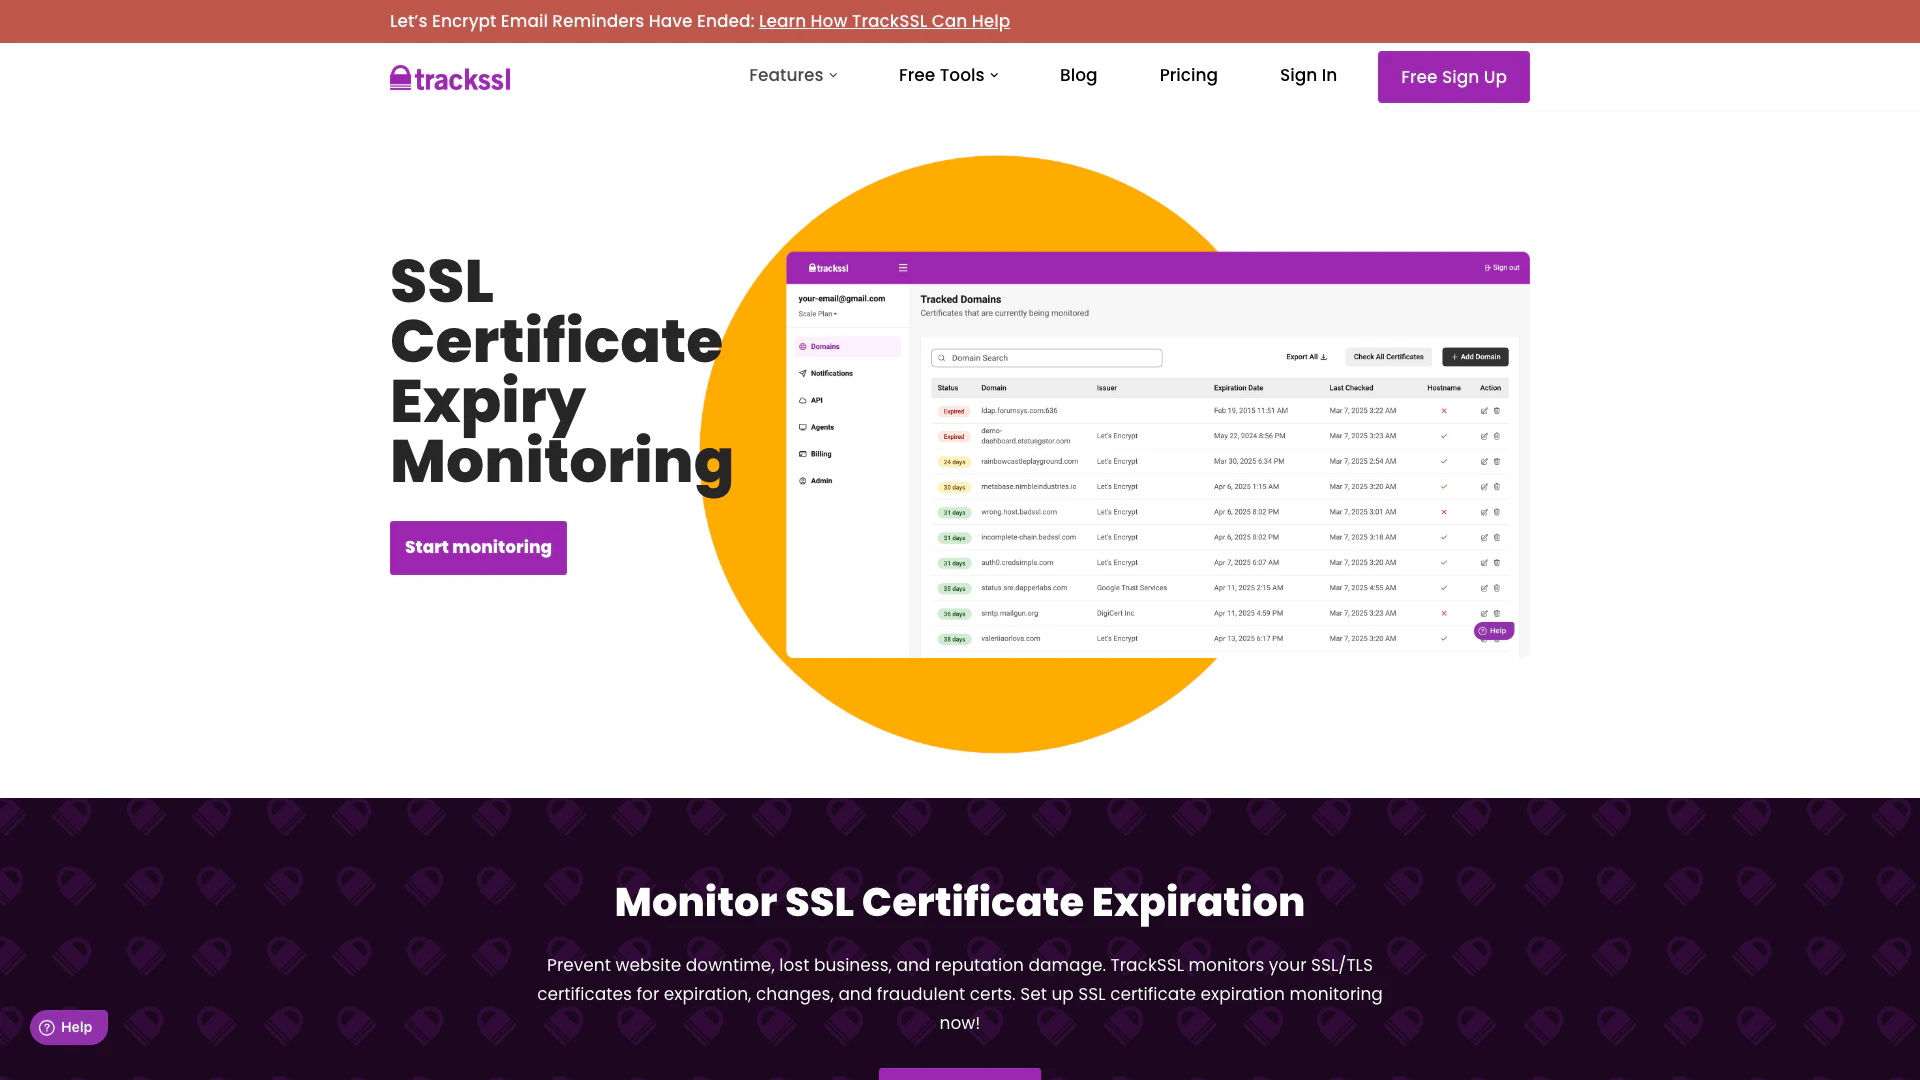Click the smtp.mailgun.org domain text
This screenshot has width=1920, height=1080.
[1009, 613]
